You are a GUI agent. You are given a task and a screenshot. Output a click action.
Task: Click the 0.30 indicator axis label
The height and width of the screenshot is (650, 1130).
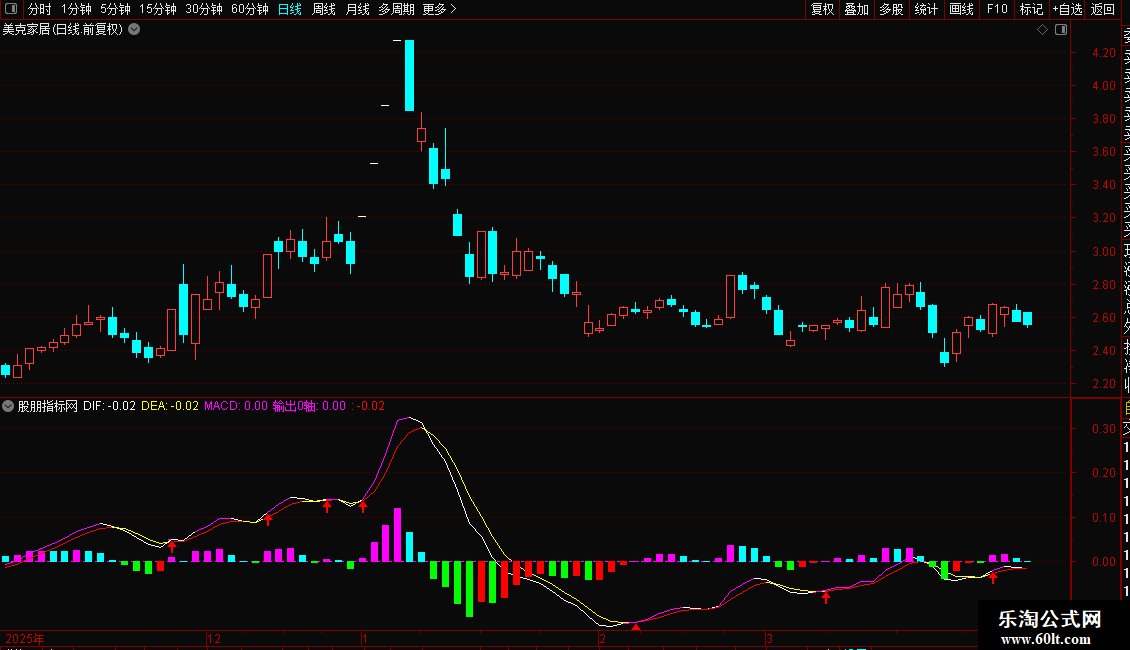click(1103, 429)
